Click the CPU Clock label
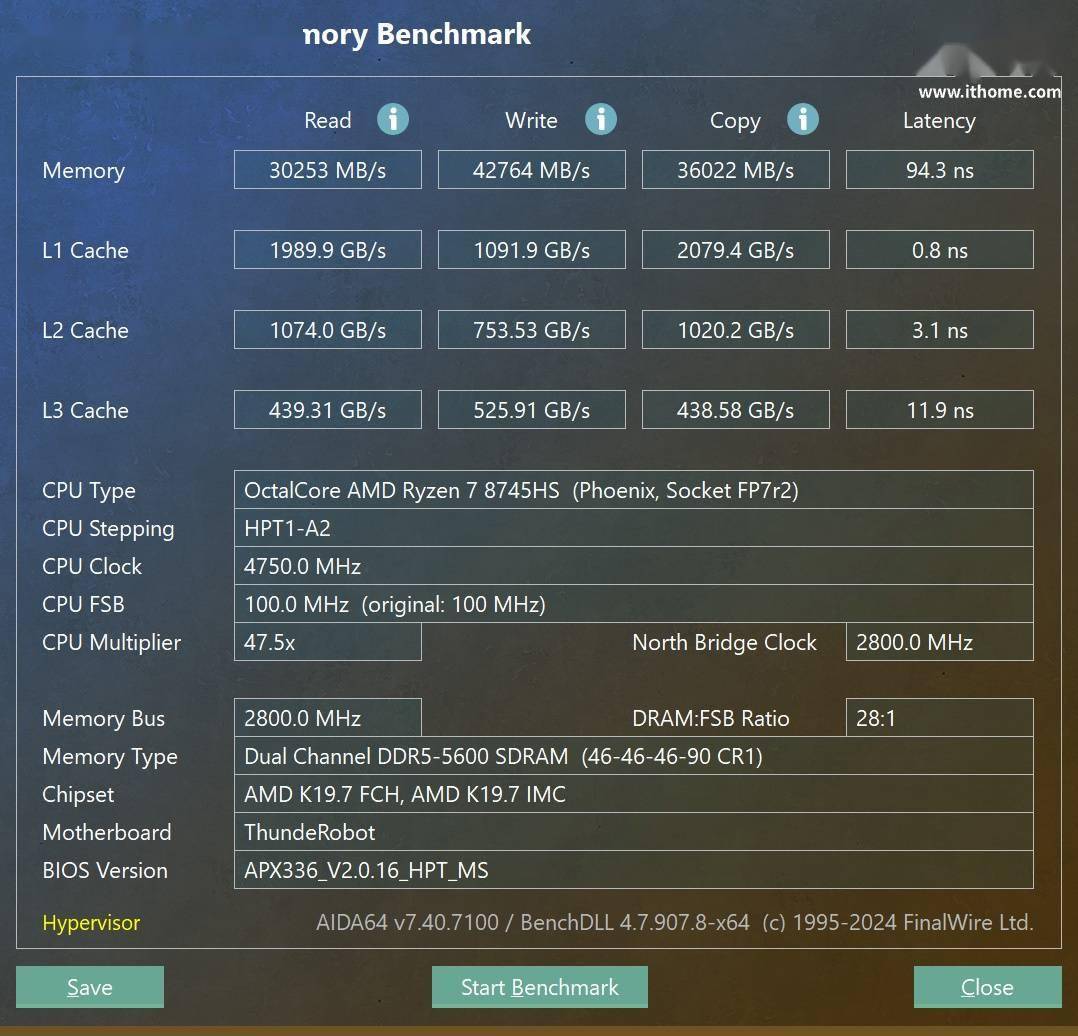The width and height of the screenshot is (1078, 1036). (x=92, y=566)
